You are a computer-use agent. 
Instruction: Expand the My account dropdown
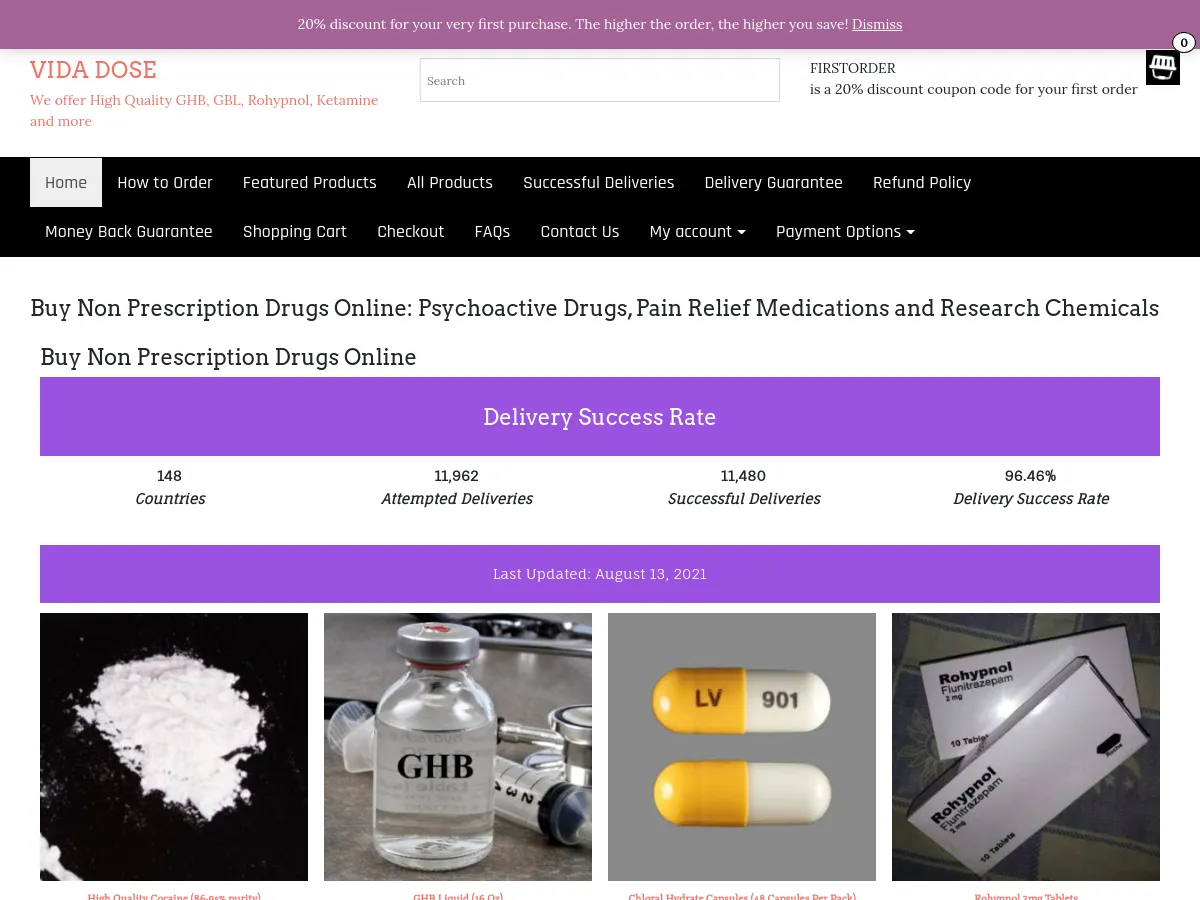[x=698, y=231]
